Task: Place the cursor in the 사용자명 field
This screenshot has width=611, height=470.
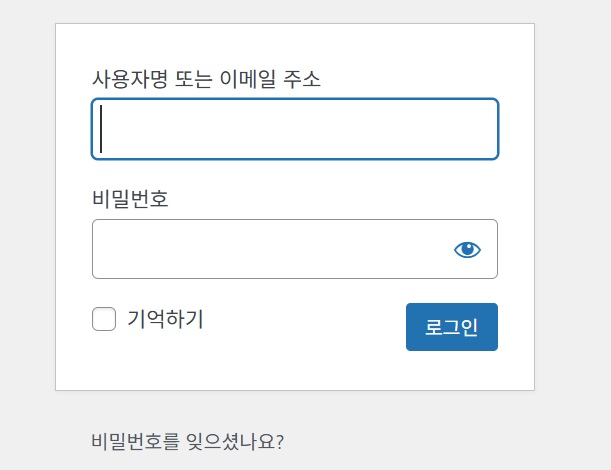Action: pos(294,129)
